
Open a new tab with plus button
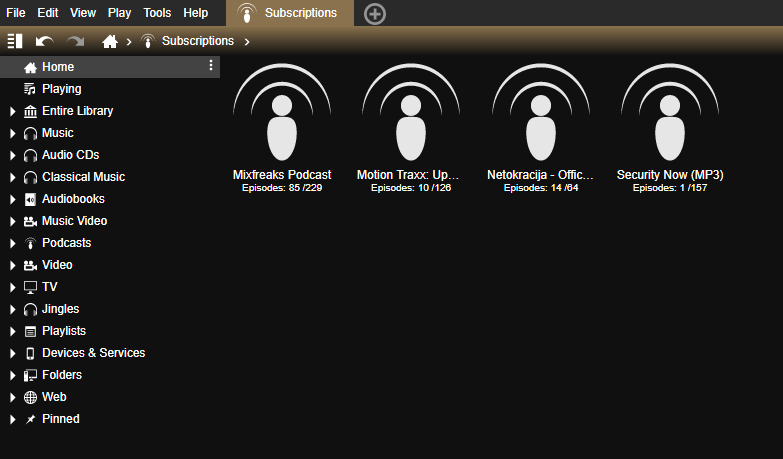(x=374, y=13)
